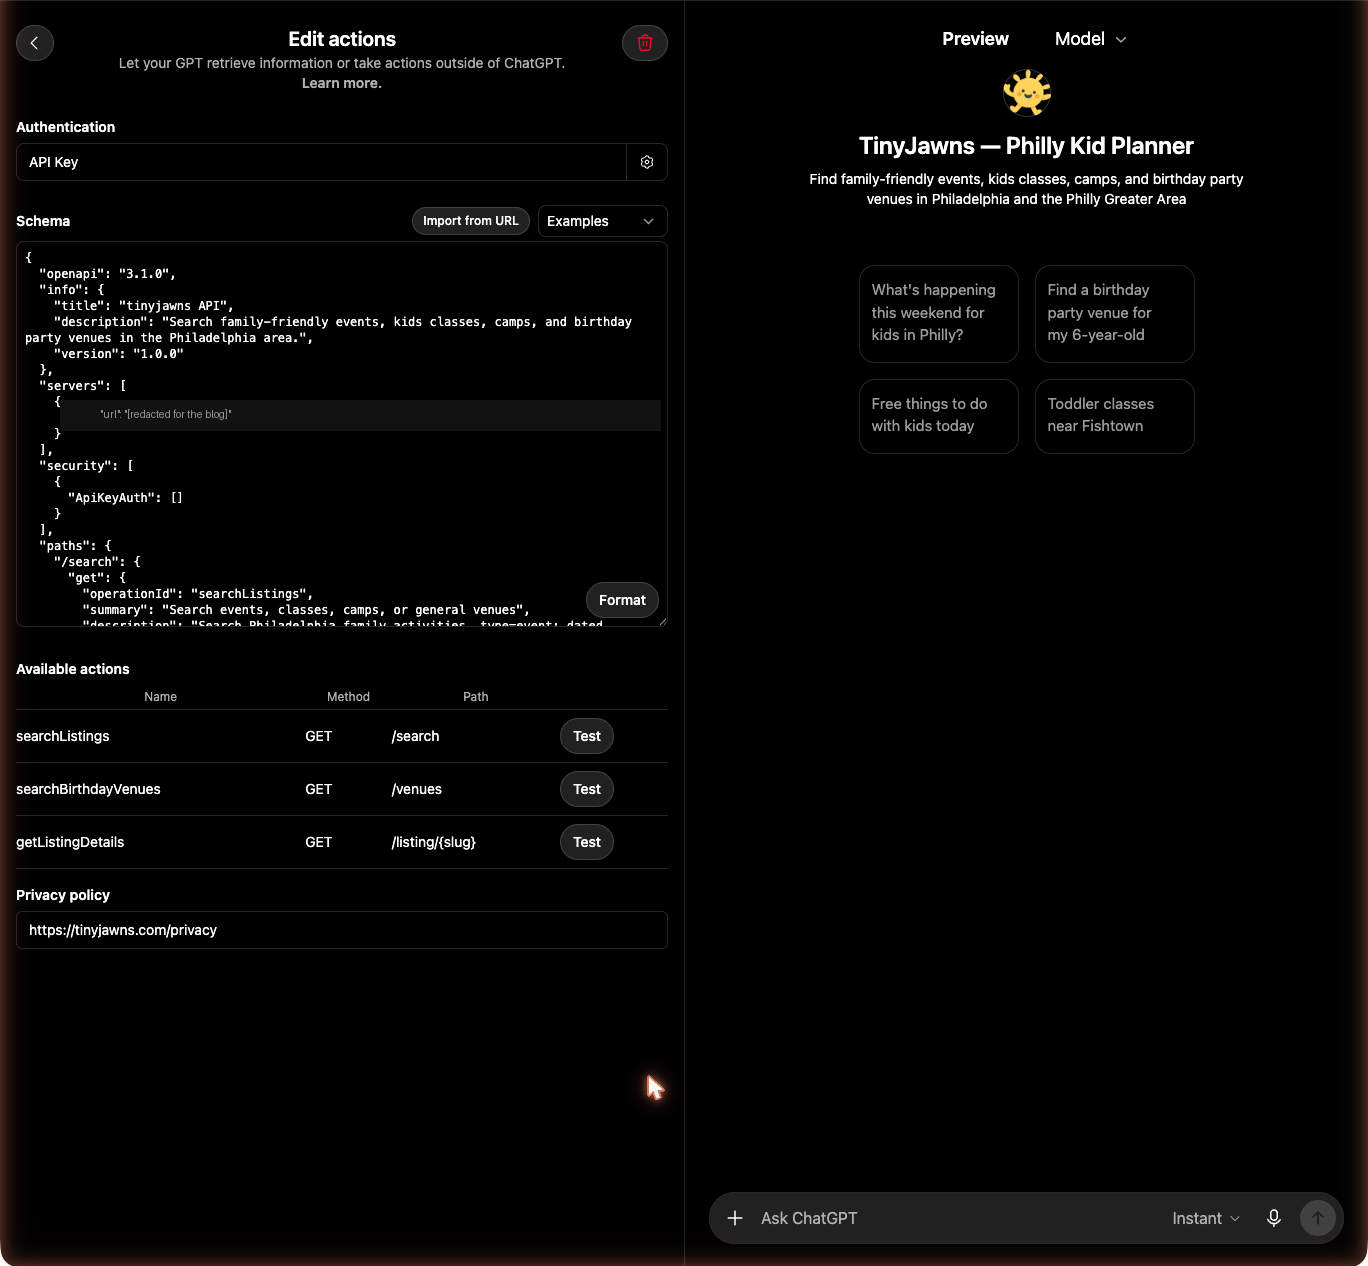Follow the Learn more link
This screenshot has width=1368, height=1266.
click(x=342, y=83)
